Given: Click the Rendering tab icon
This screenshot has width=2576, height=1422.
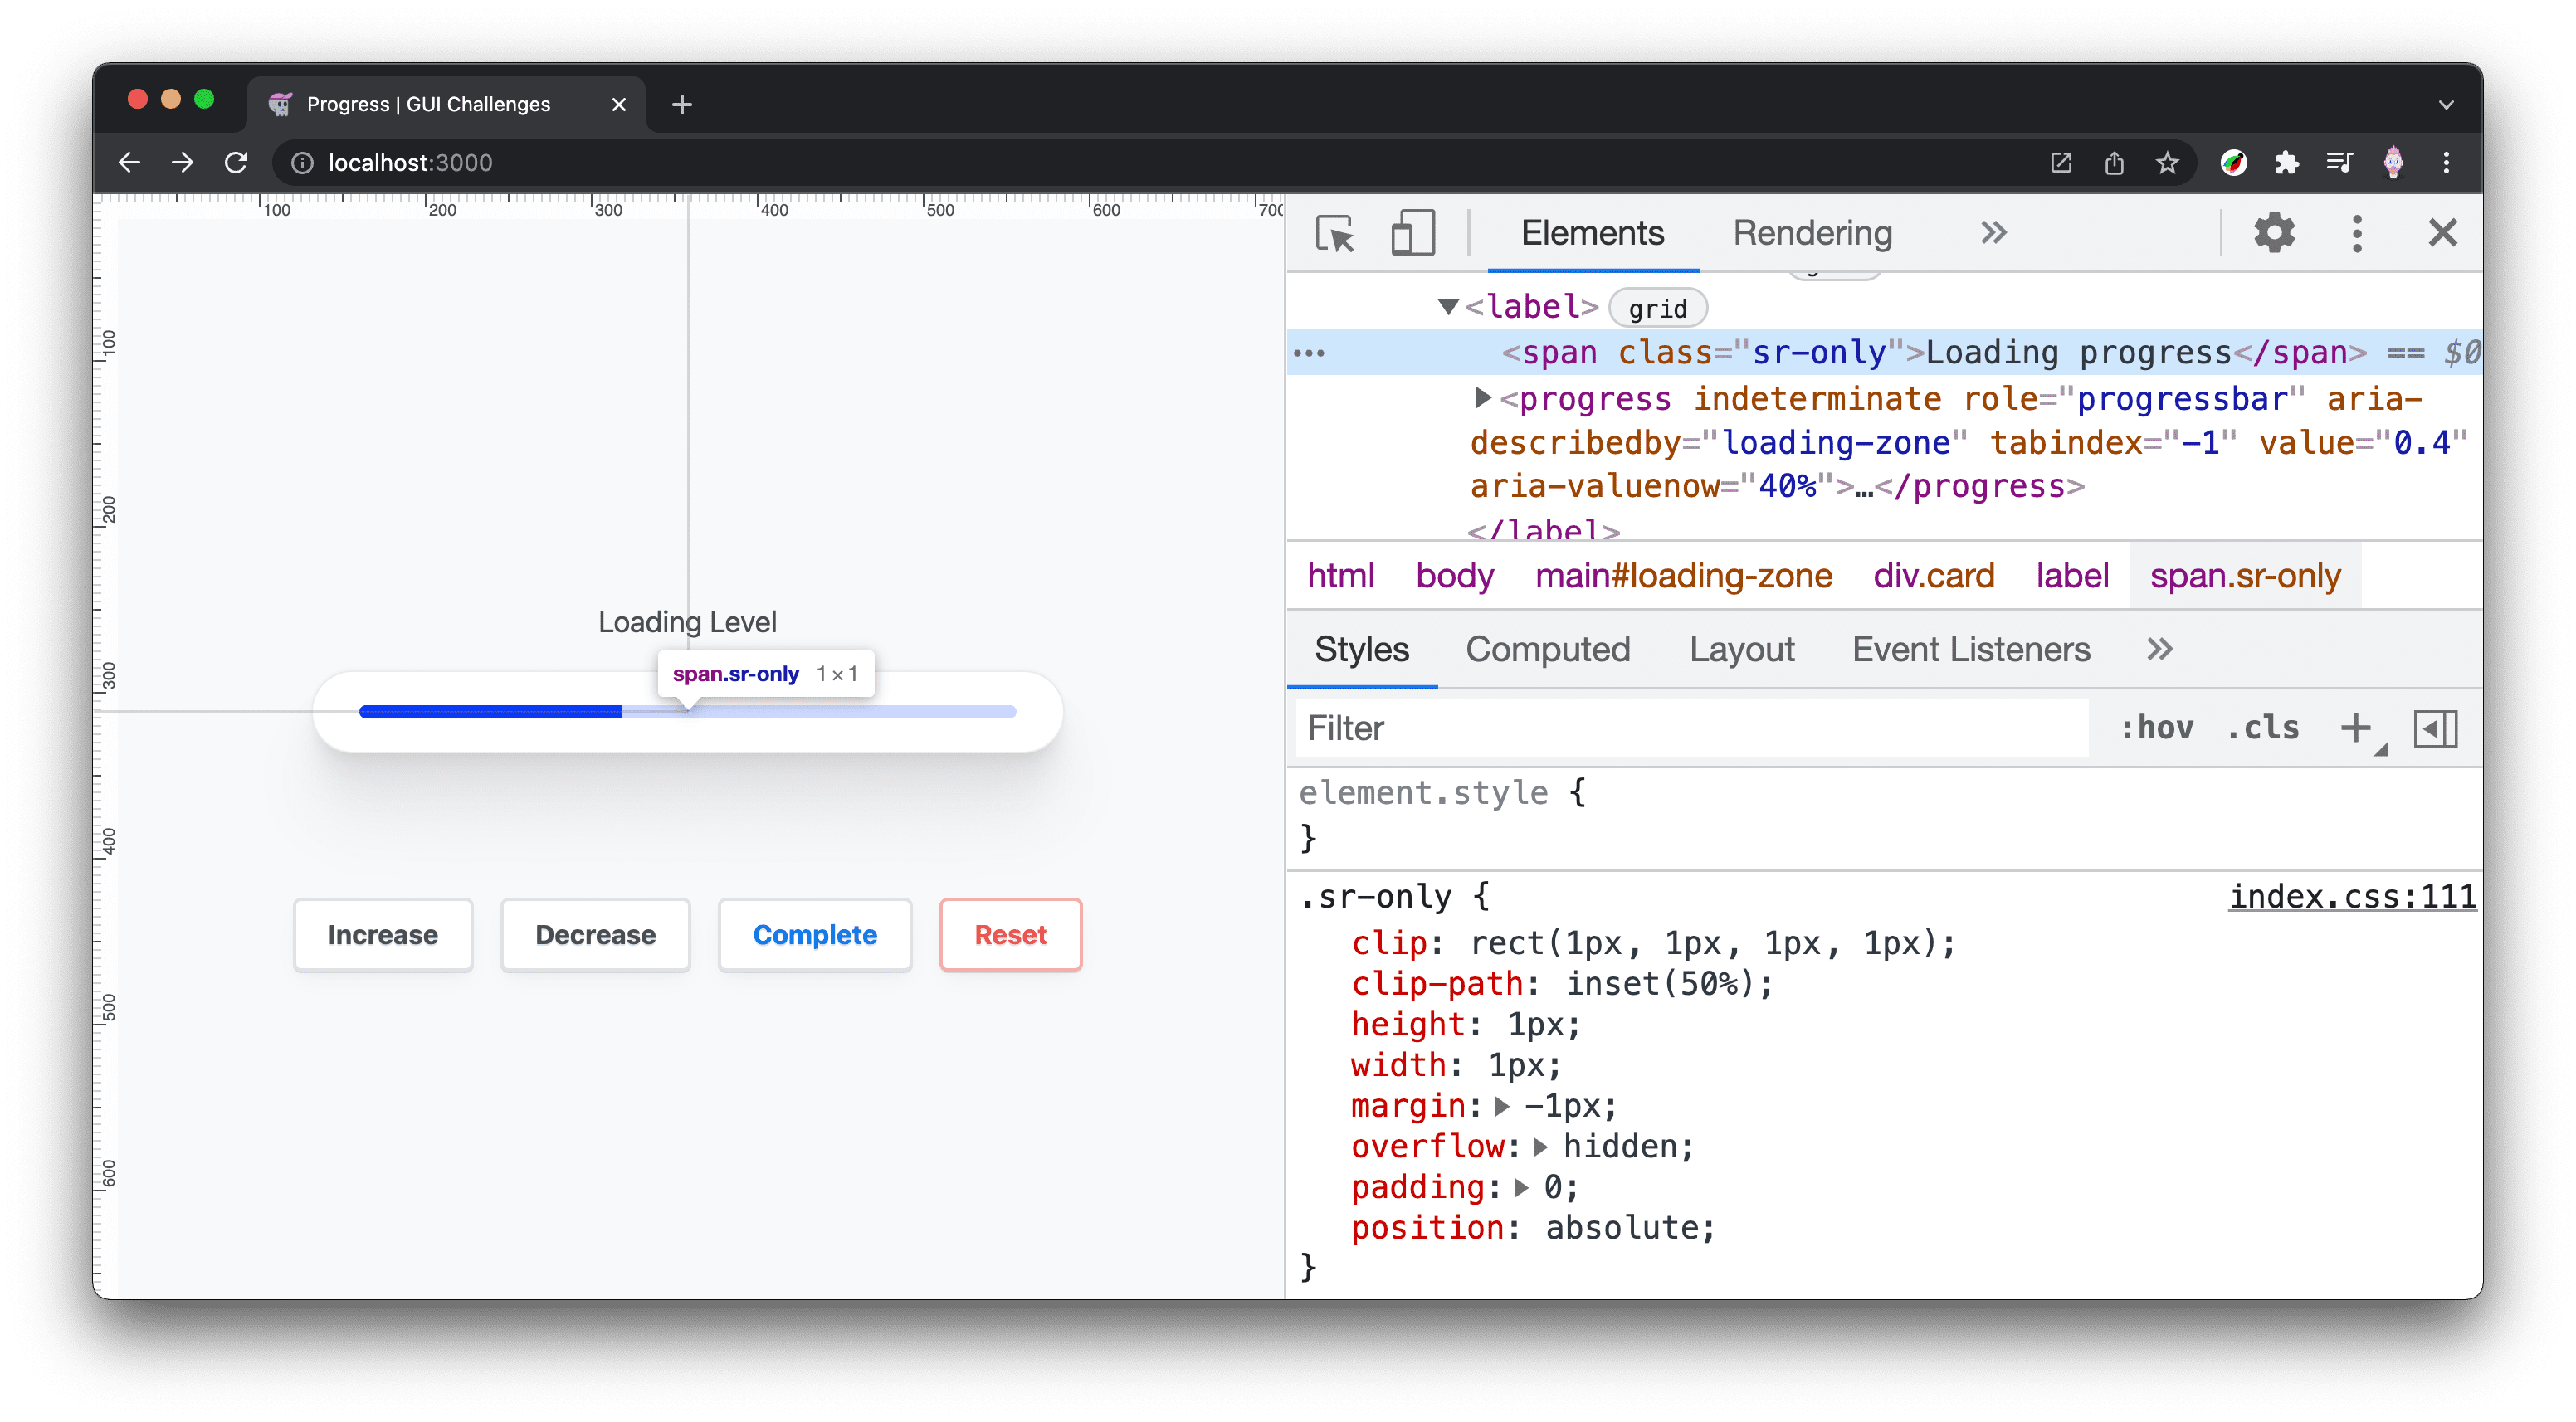Looking at the screenshot, I should coord(1811,231).
